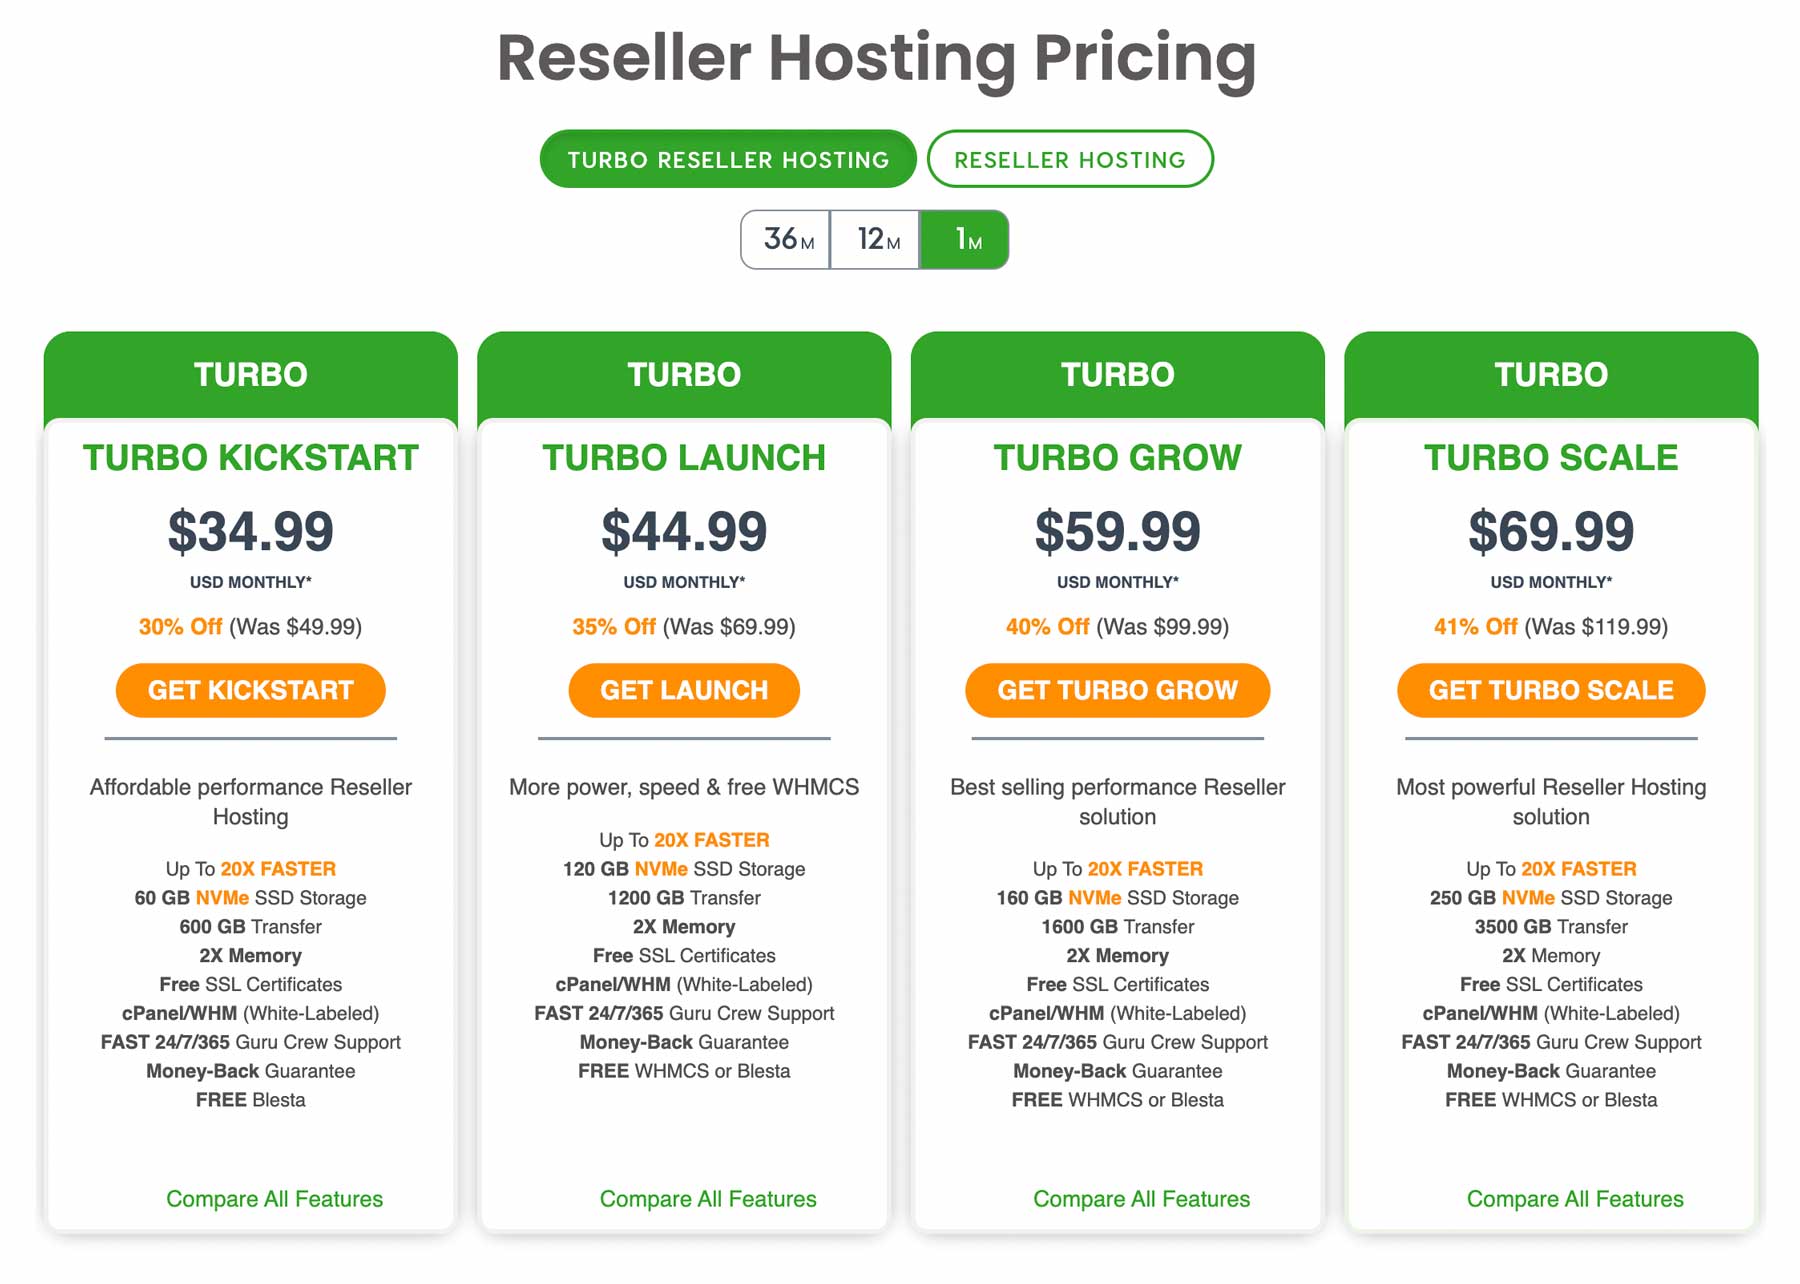
Task: Click the Get Launch button
Action: 683,689
